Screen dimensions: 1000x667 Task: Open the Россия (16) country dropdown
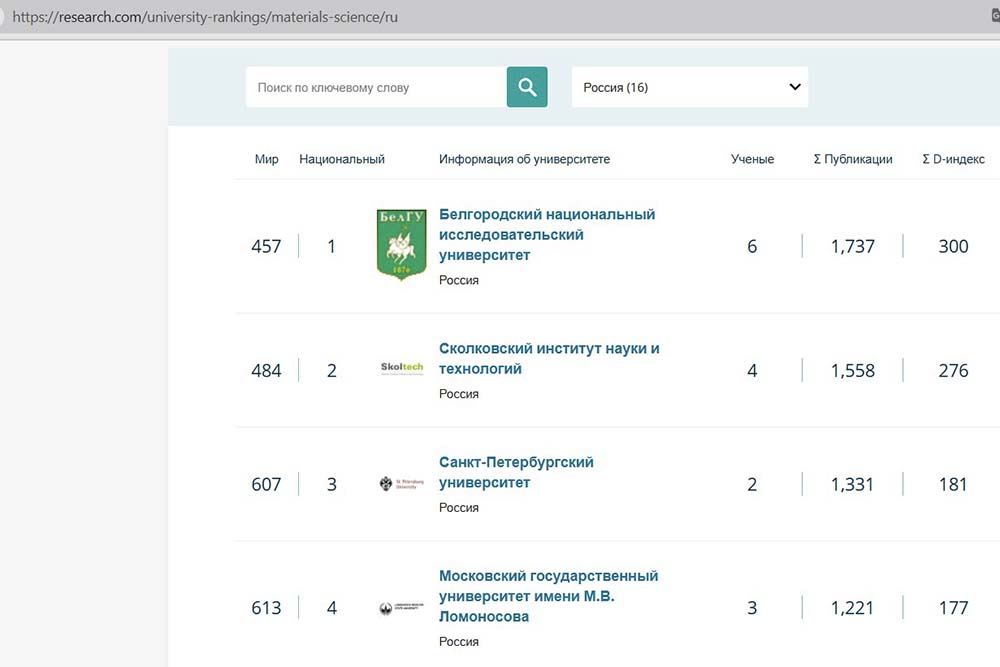[x=689, y=87]
